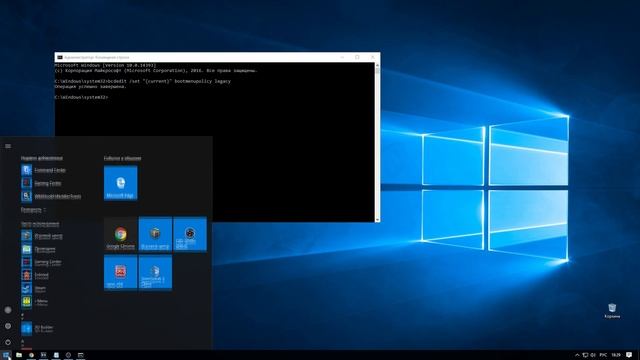The width and height of the screenshot is (640, 360).
Task: Expand the recently added list link
Action: (33, 210)
